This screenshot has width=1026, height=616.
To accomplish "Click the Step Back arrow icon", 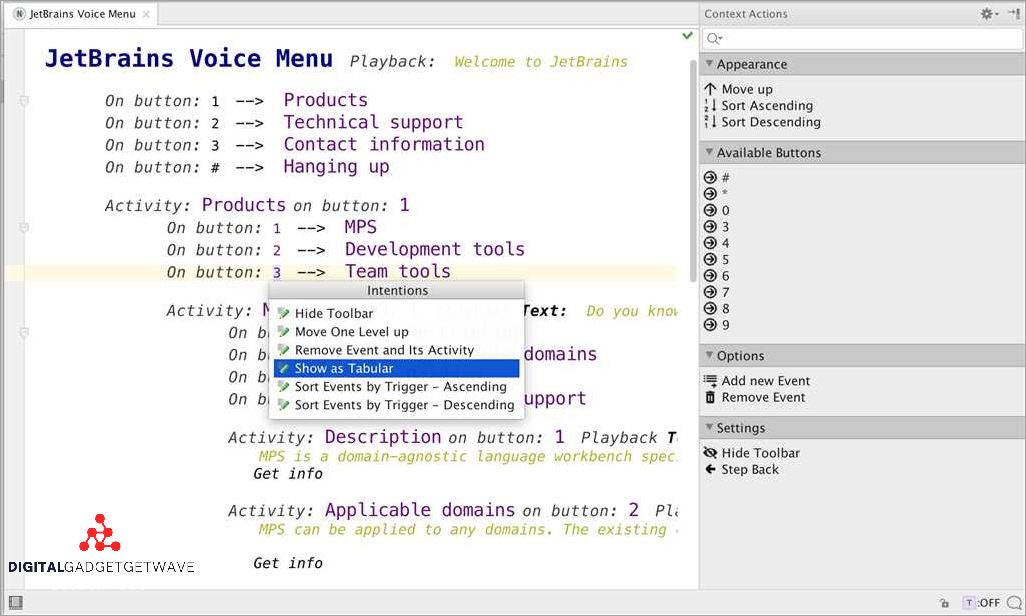I will click(x=711, y=469).
